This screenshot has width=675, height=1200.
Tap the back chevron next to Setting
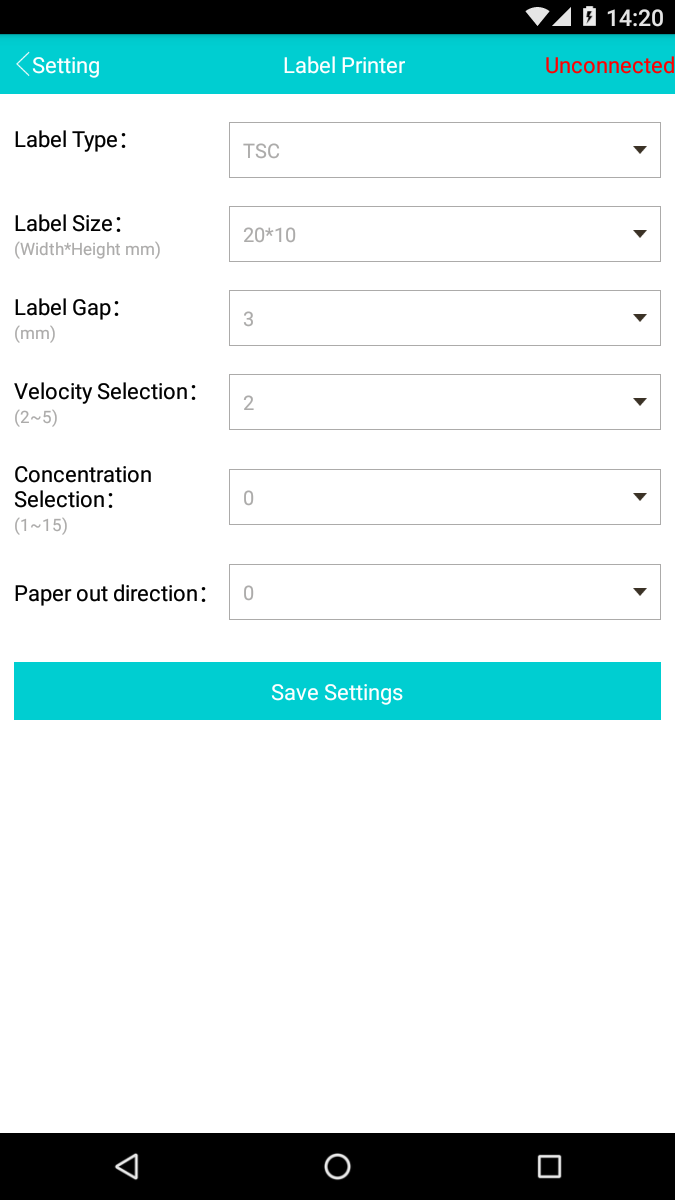pos(22,65)
